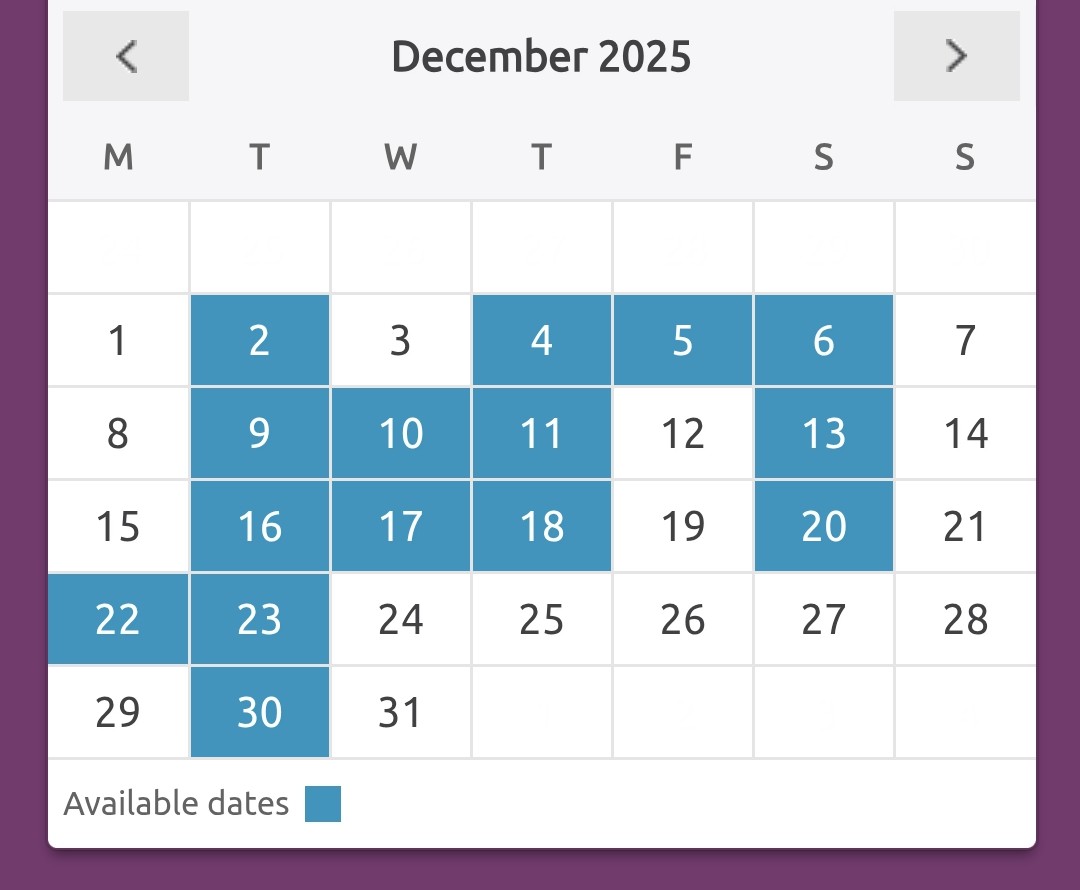The image size is (1080, 890).
Task: Select available date December 16
Action: 260,526
